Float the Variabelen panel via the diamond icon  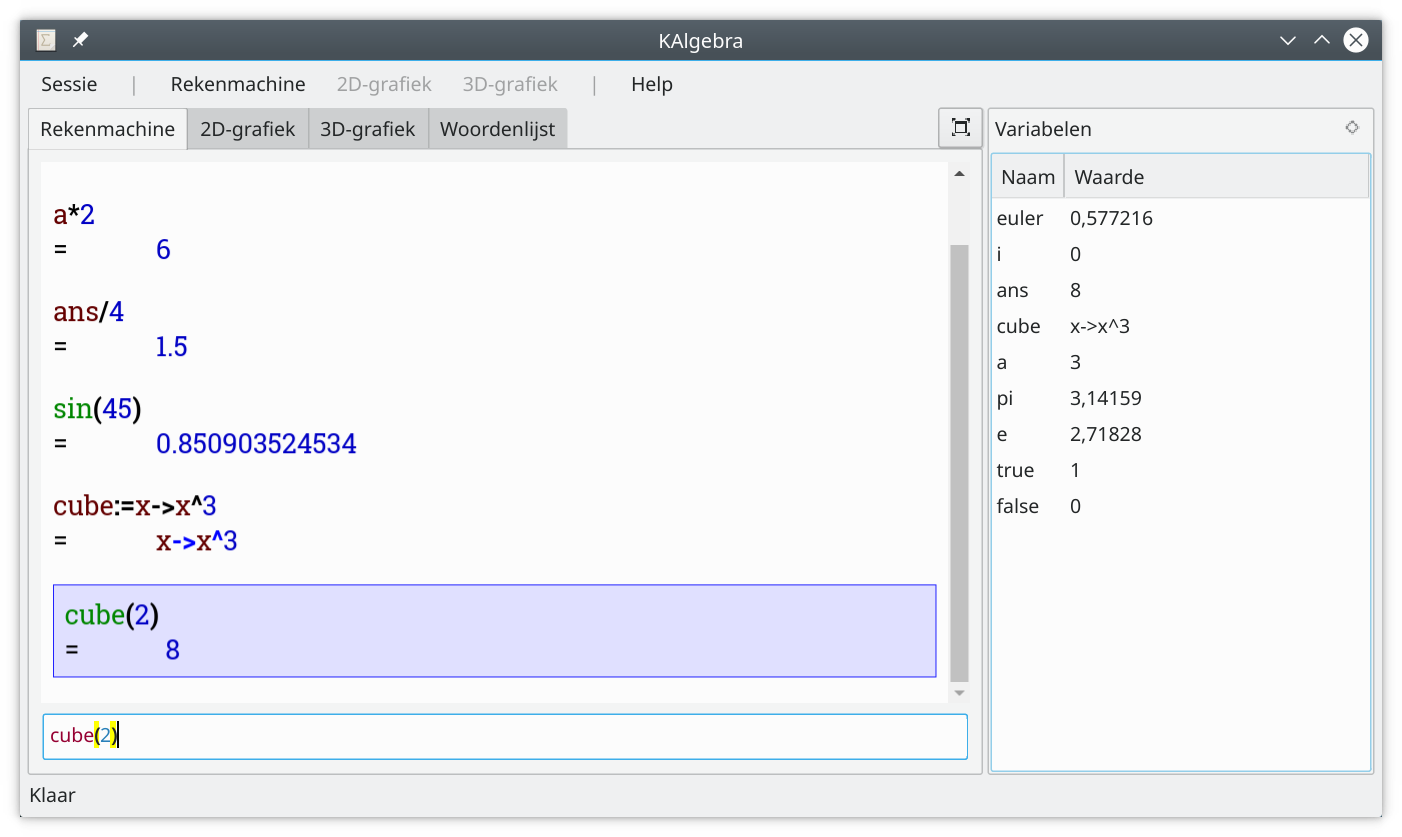(x=1352, y=127)
